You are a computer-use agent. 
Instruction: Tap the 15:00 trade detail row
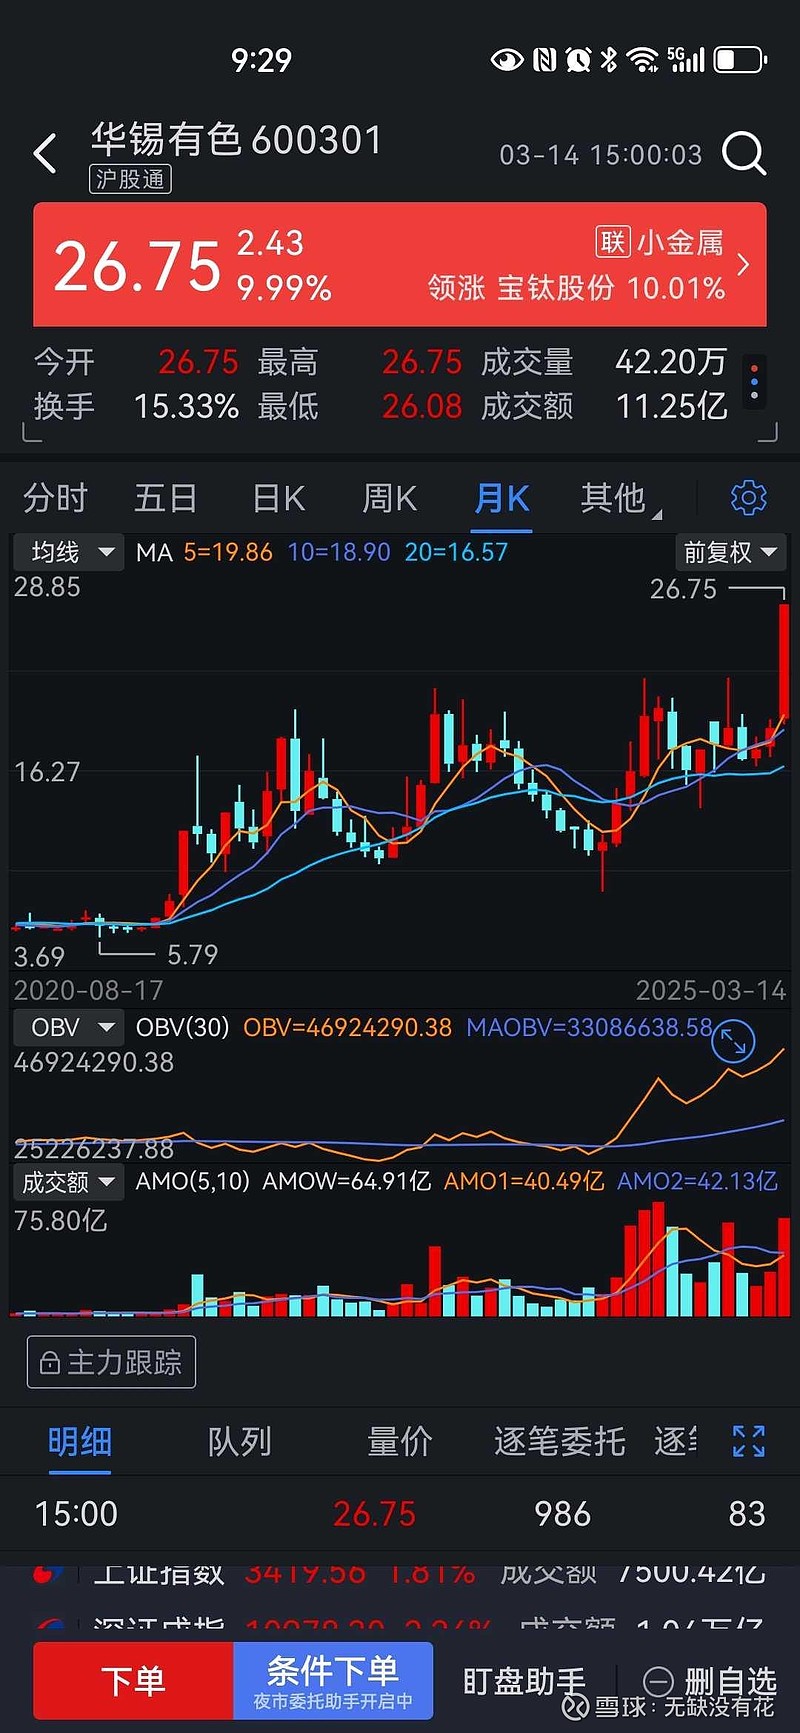pos(400,1513)
